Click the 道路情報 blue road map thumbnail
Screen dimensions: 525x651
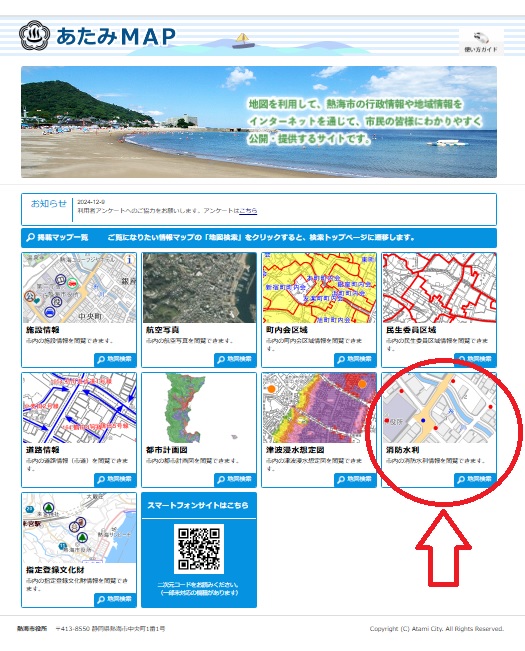(x=79, y=408)
